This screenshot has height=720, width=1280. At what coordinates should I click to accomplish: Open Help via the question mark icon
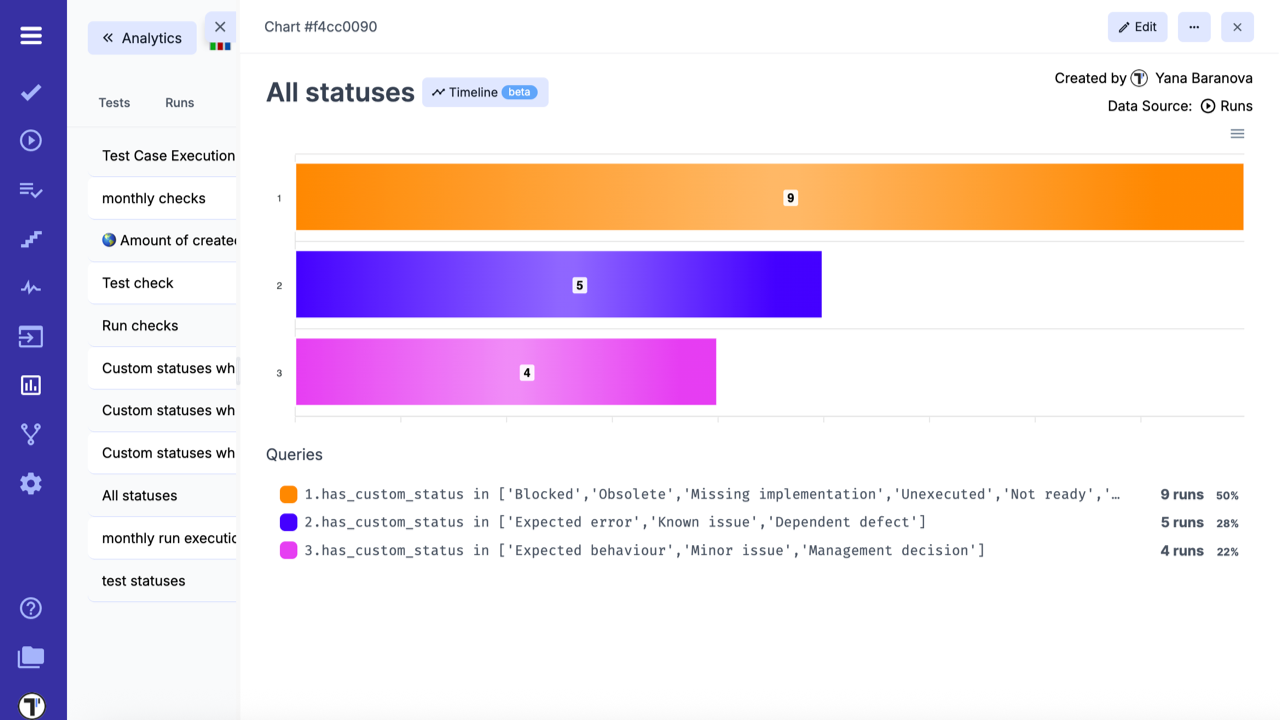[31, 607]
